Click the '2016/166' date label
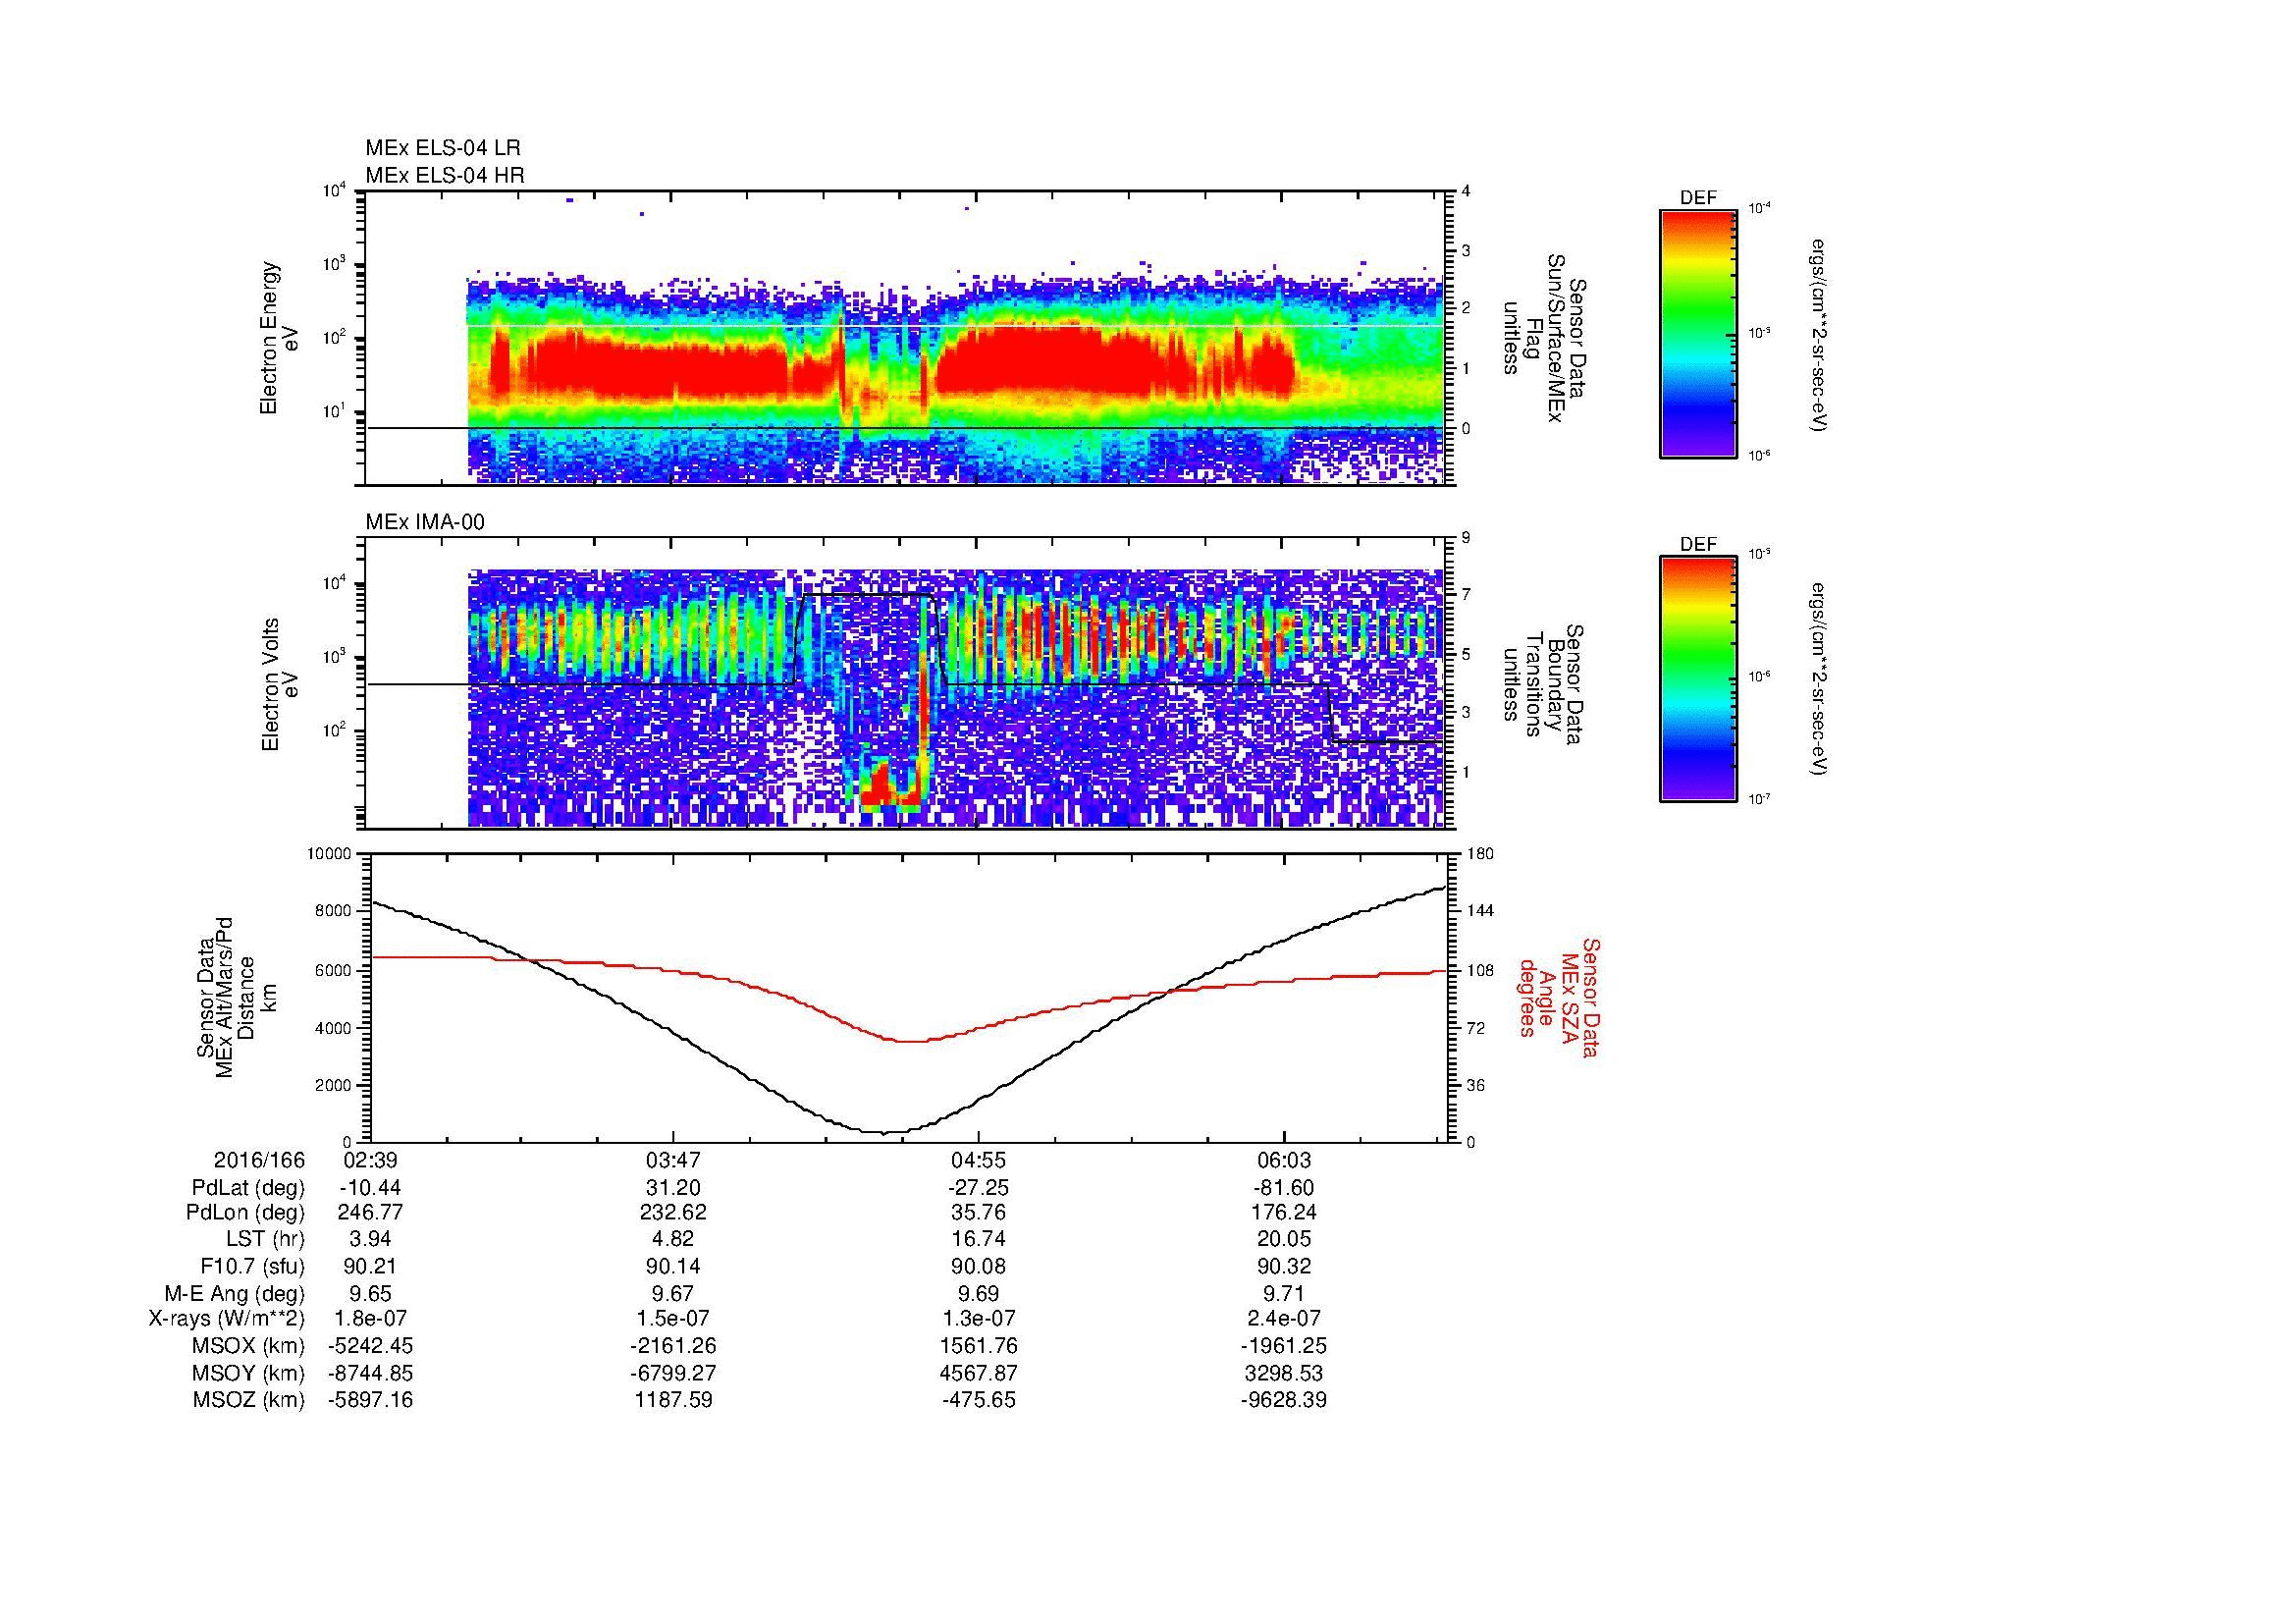 tap(259, 1160)
